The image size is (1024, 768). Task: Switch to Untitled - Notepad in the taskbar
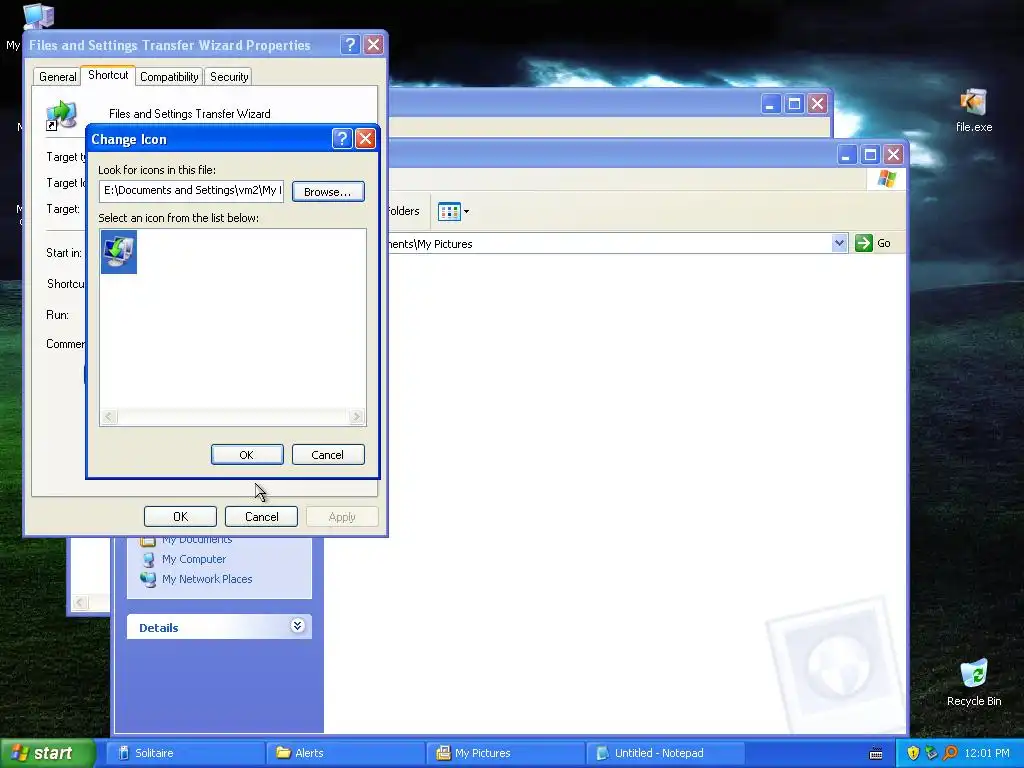pyautogui.click(x=666, y=753)
